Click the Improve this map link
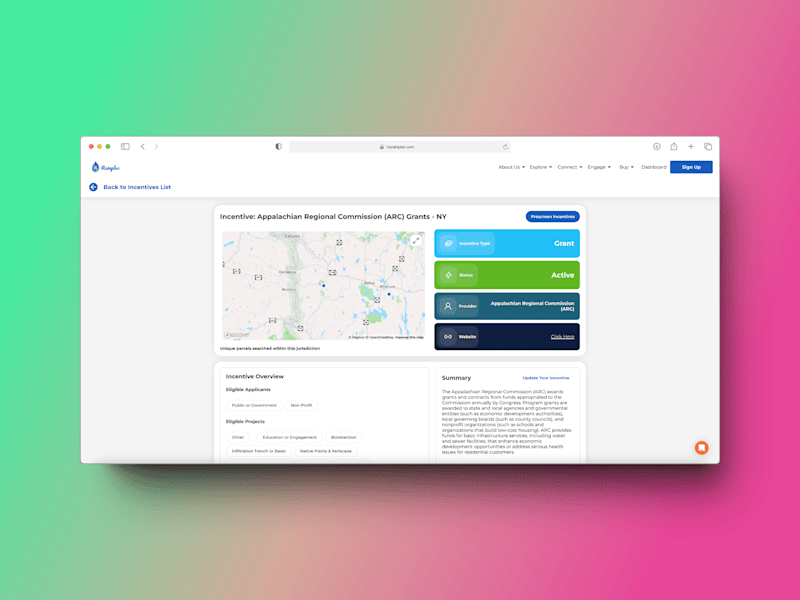Viewport: 800px width, 600px height. coord(409,337)
